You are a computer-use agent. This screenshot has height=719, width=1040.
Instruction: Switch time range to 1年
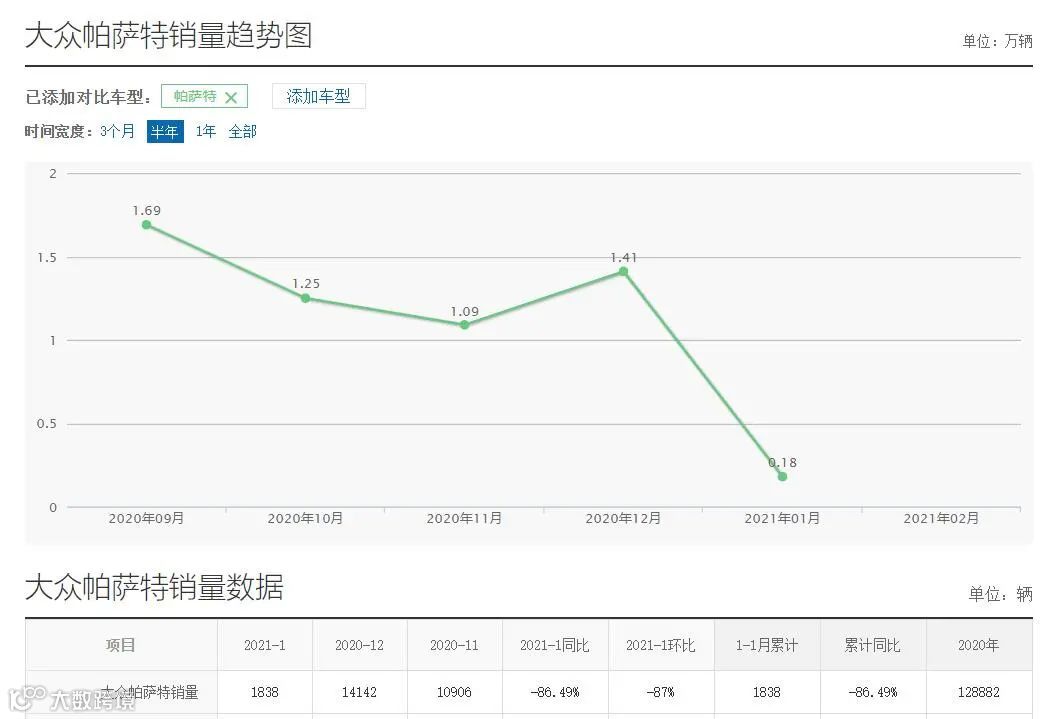[206, 131]
